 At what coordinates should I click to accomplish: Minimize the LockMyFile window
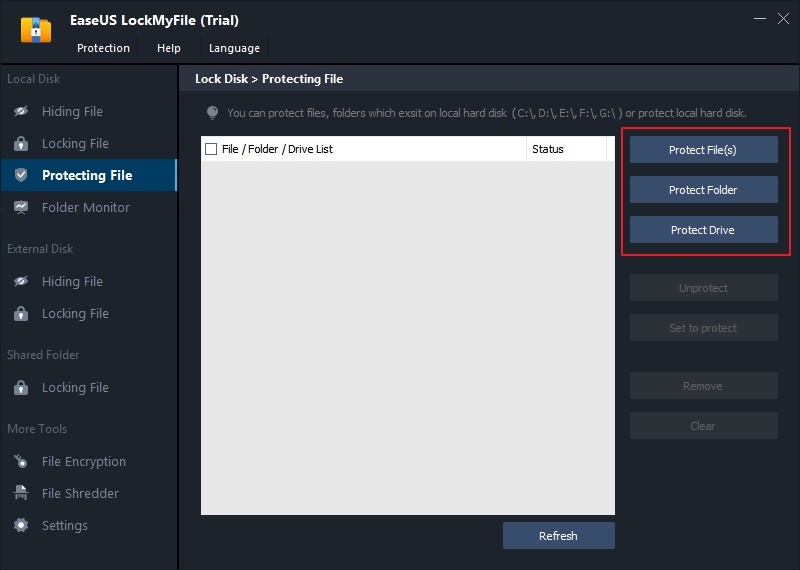click(760, 19)
